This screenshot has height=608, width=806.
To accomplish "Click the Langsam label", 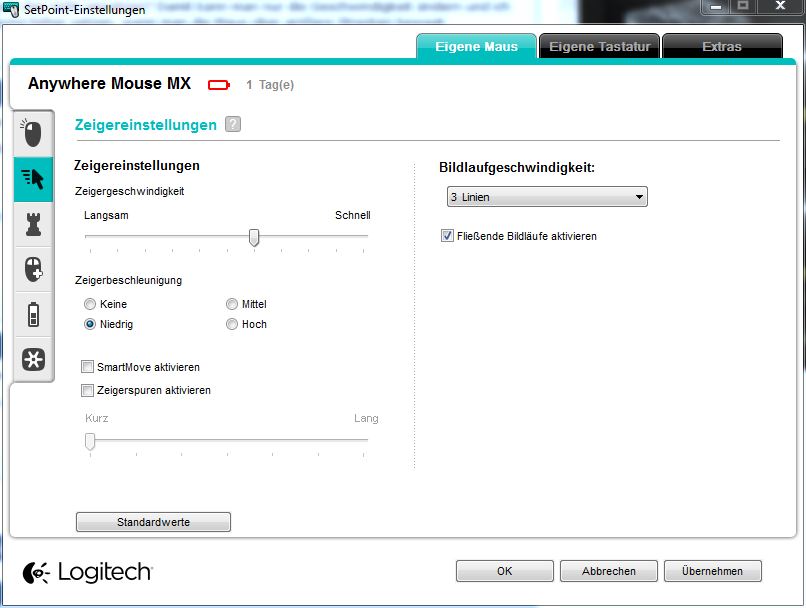I will pos(106,215).
